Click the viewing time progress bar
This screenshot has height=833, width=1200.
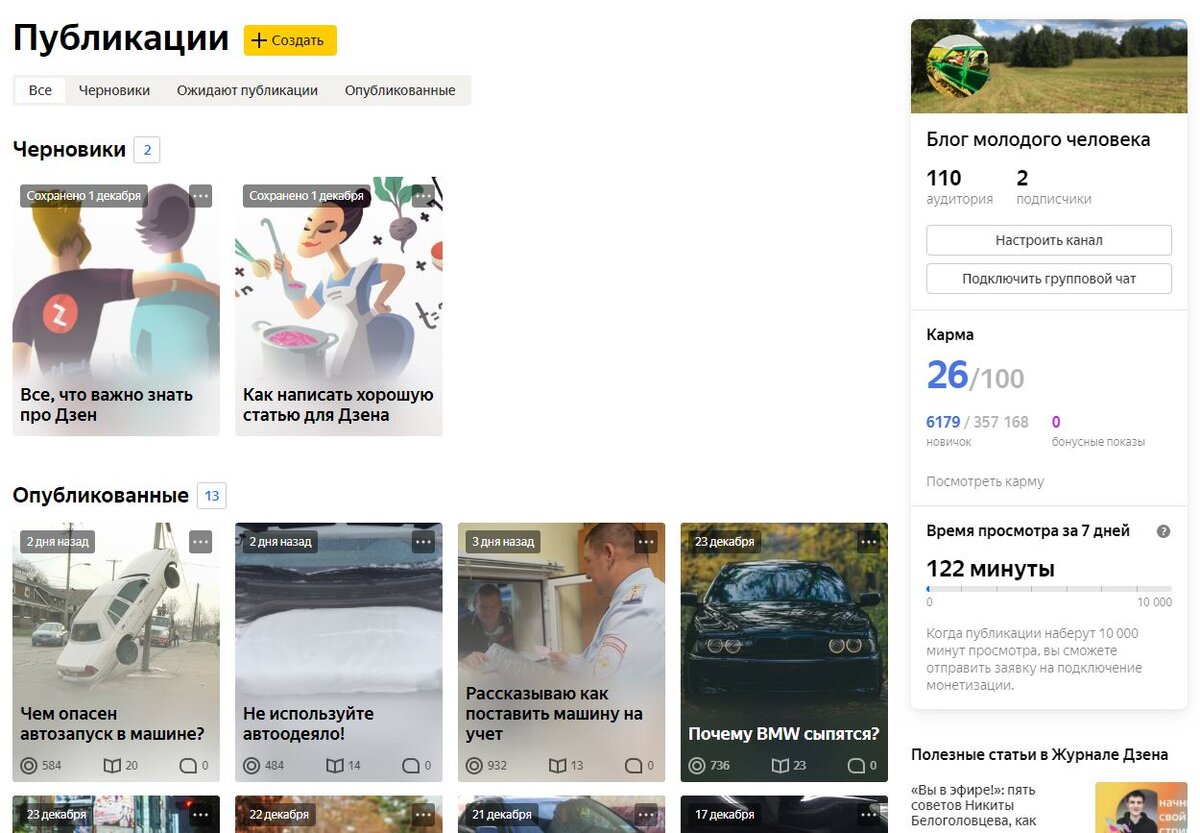1049,589
